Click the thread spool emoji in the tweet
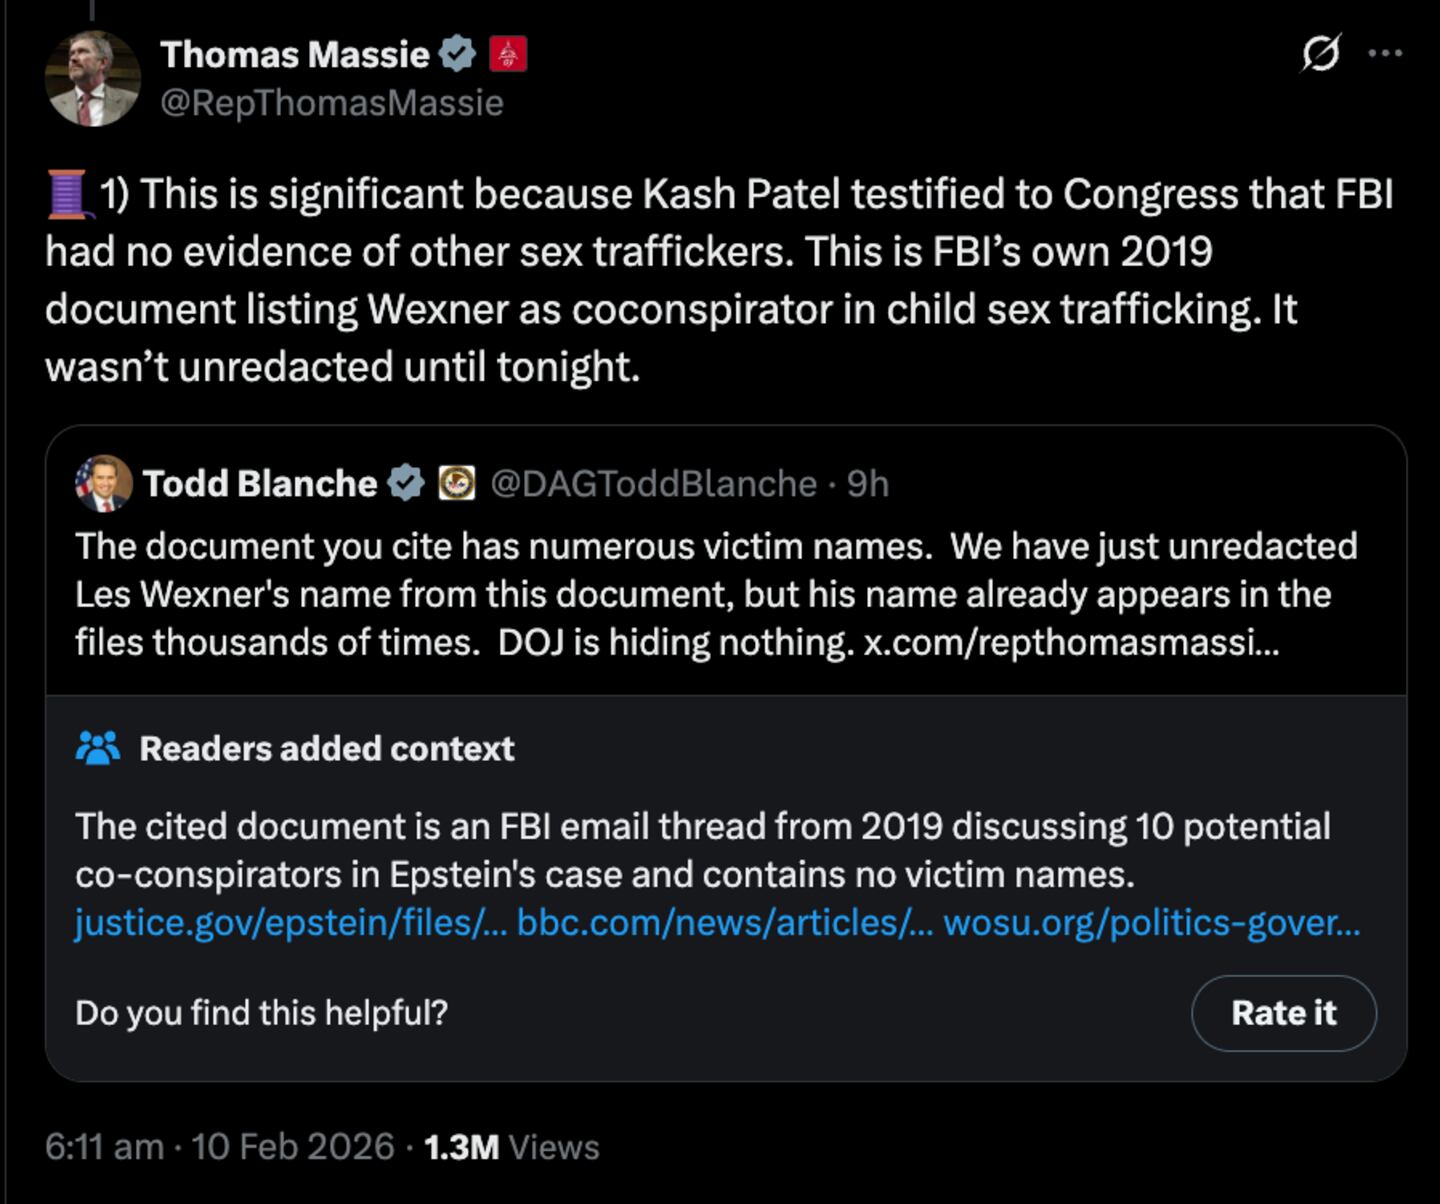 pyautogui.click(x=67, y=194)
